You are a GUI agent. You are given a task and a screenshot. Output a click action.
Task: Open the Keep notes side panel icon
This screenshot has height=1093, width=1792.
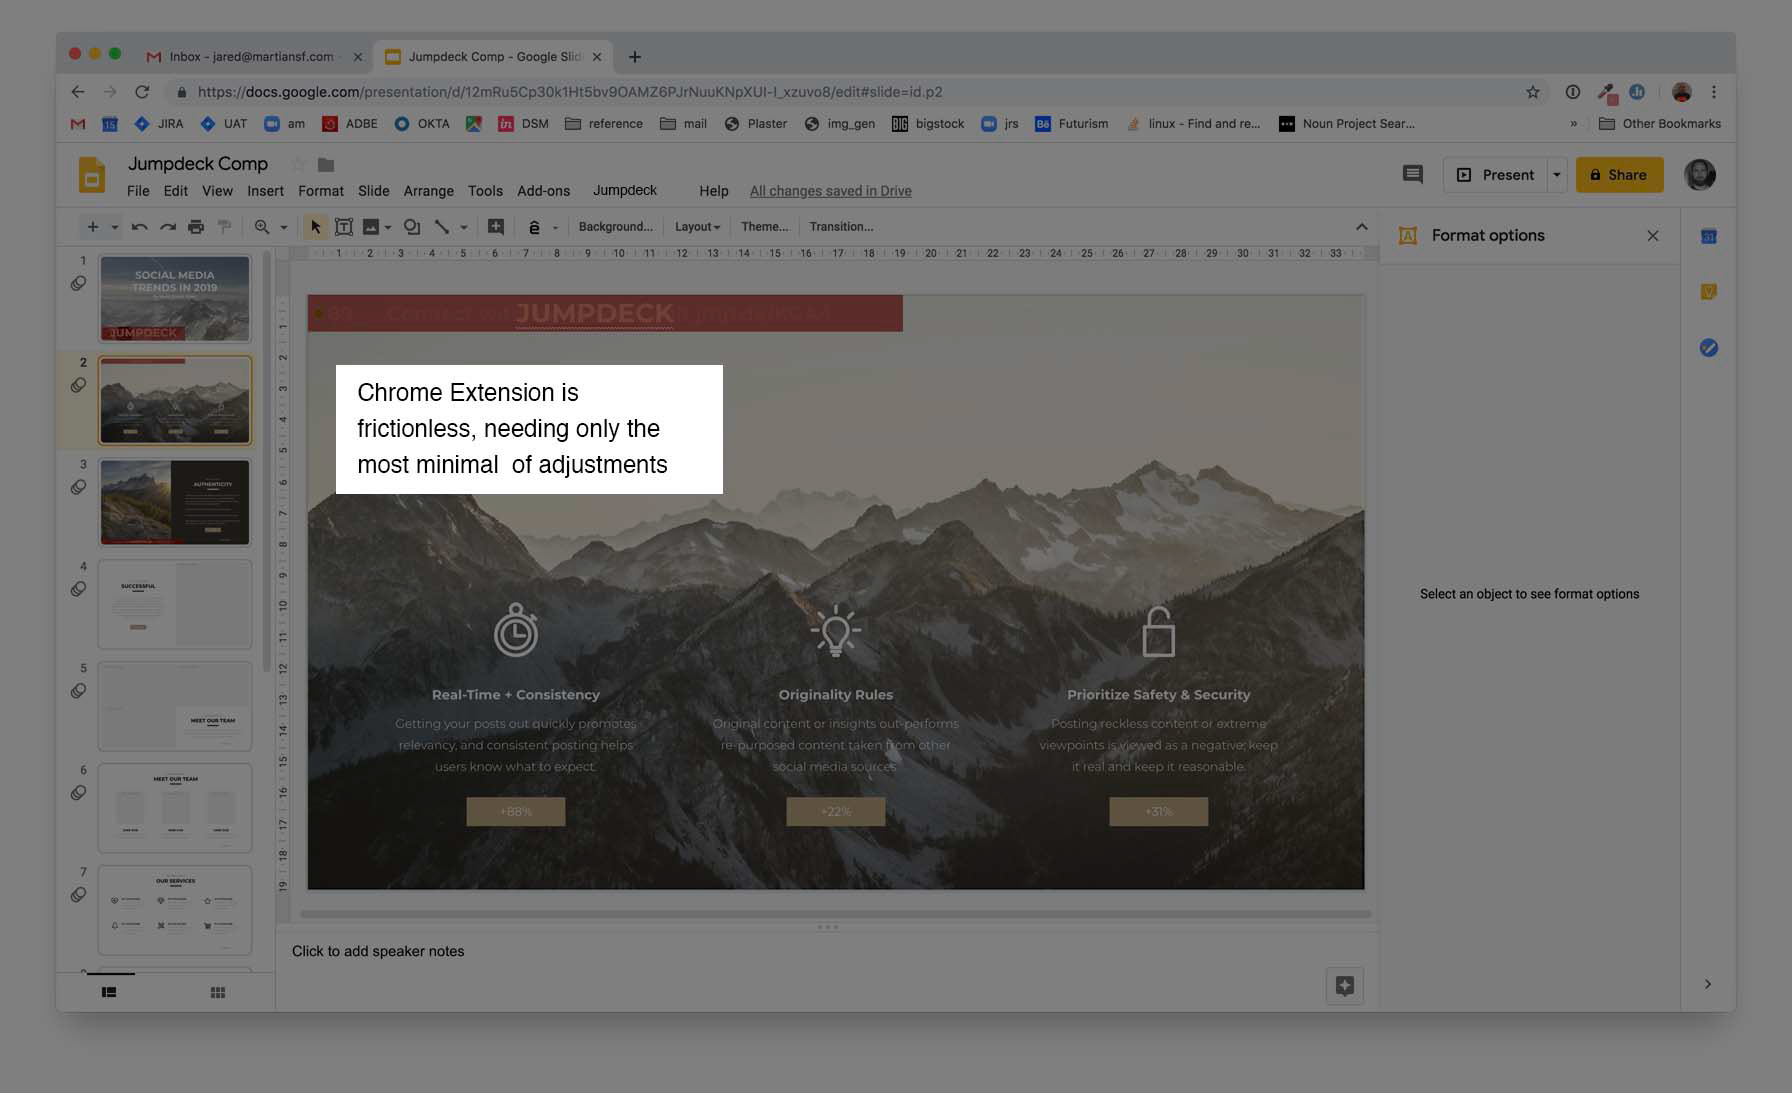[1709, 292]
